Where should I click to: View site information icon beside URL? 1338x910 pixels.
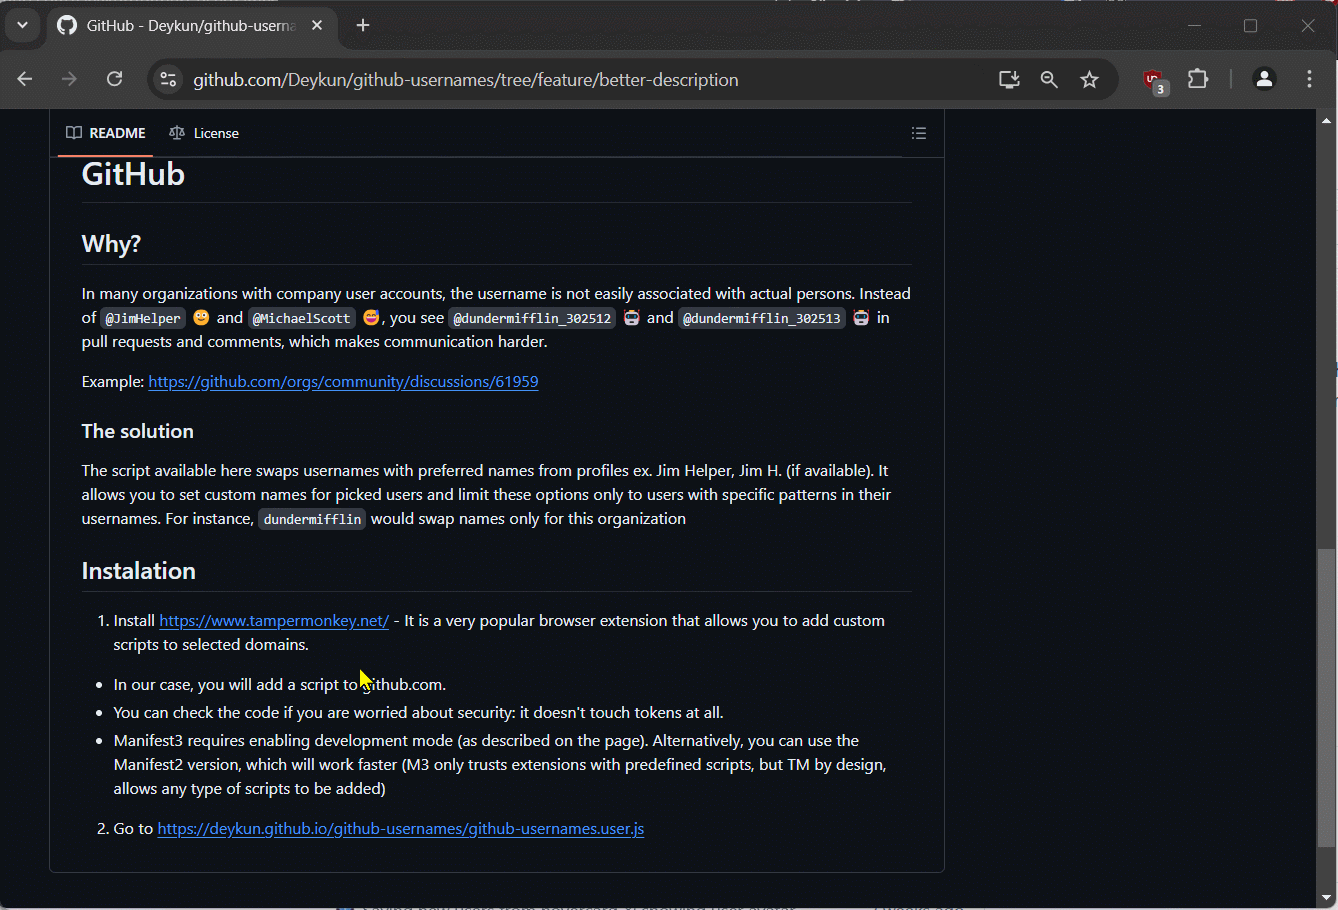pyautogui.click(x=168, y=80)
